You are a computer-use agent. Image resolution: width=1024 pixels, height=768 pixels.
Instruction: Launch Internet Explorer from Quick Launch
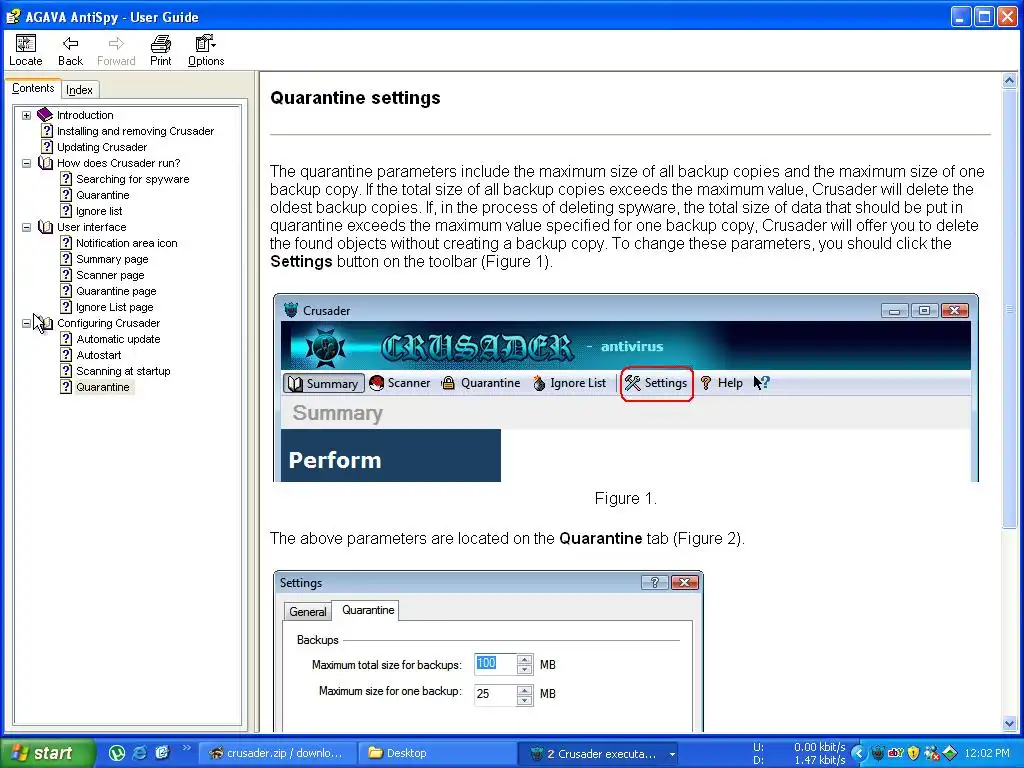click(x=139, y=753)
